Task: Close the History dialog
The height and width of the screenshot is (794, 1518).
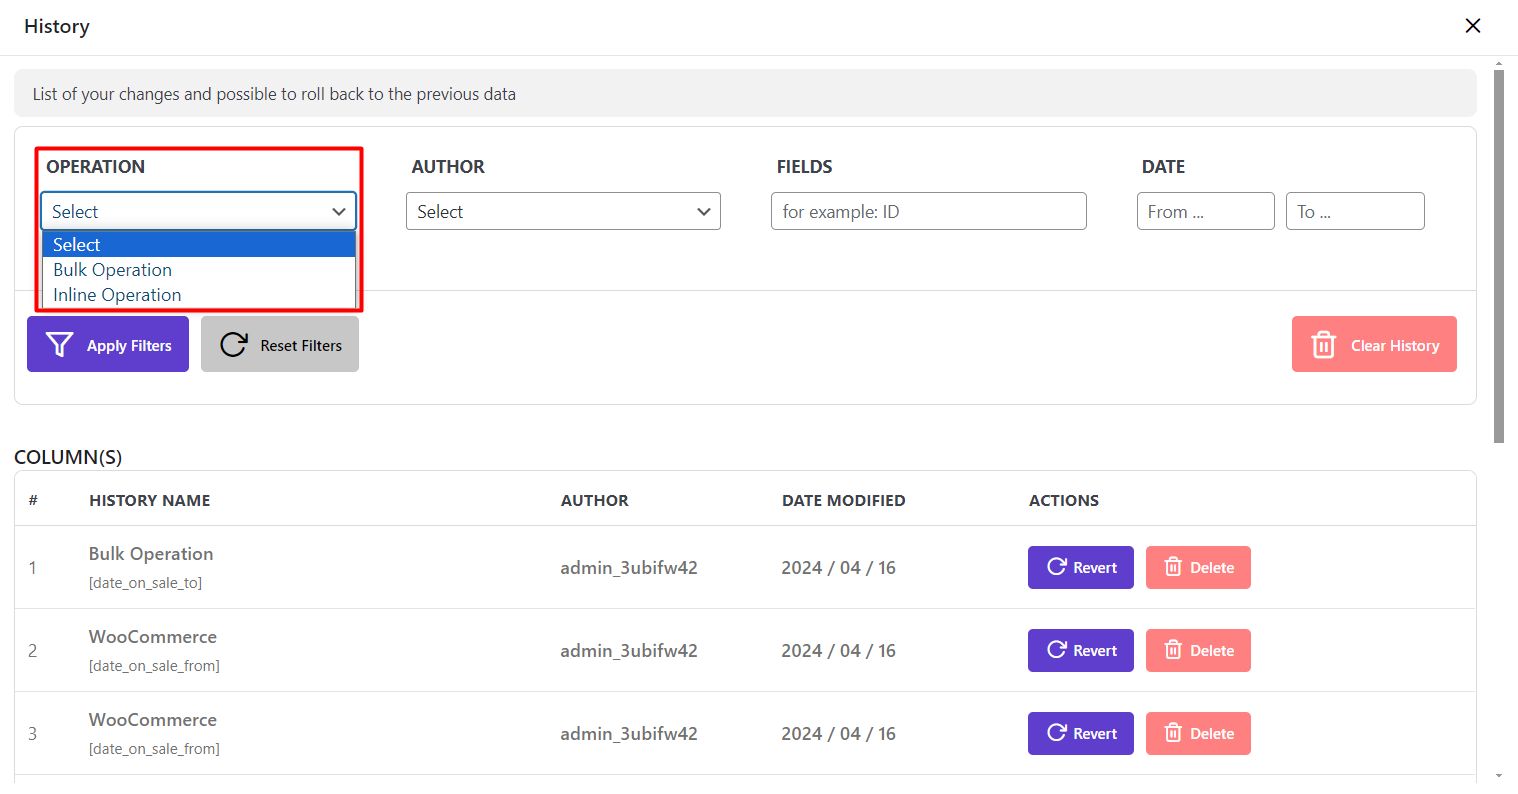Action: click(1472, 26)
